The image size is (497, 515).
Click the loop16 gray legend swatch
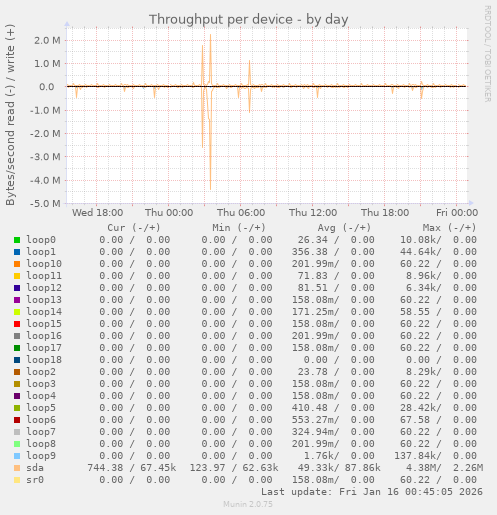click(17, 336)
